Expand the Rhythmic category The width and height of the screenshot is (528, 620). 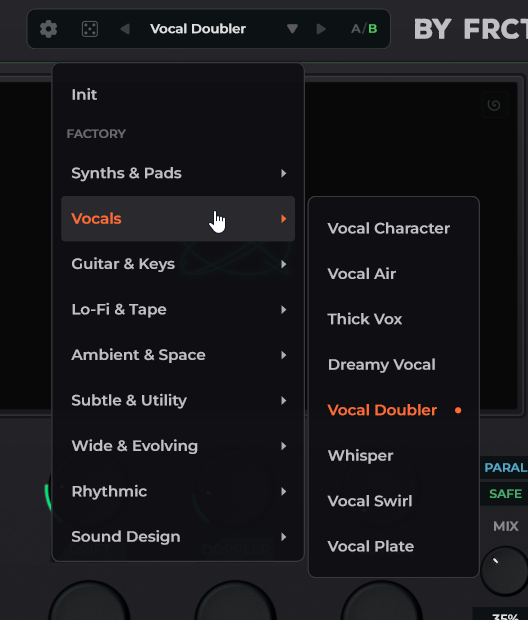[178, 491]
